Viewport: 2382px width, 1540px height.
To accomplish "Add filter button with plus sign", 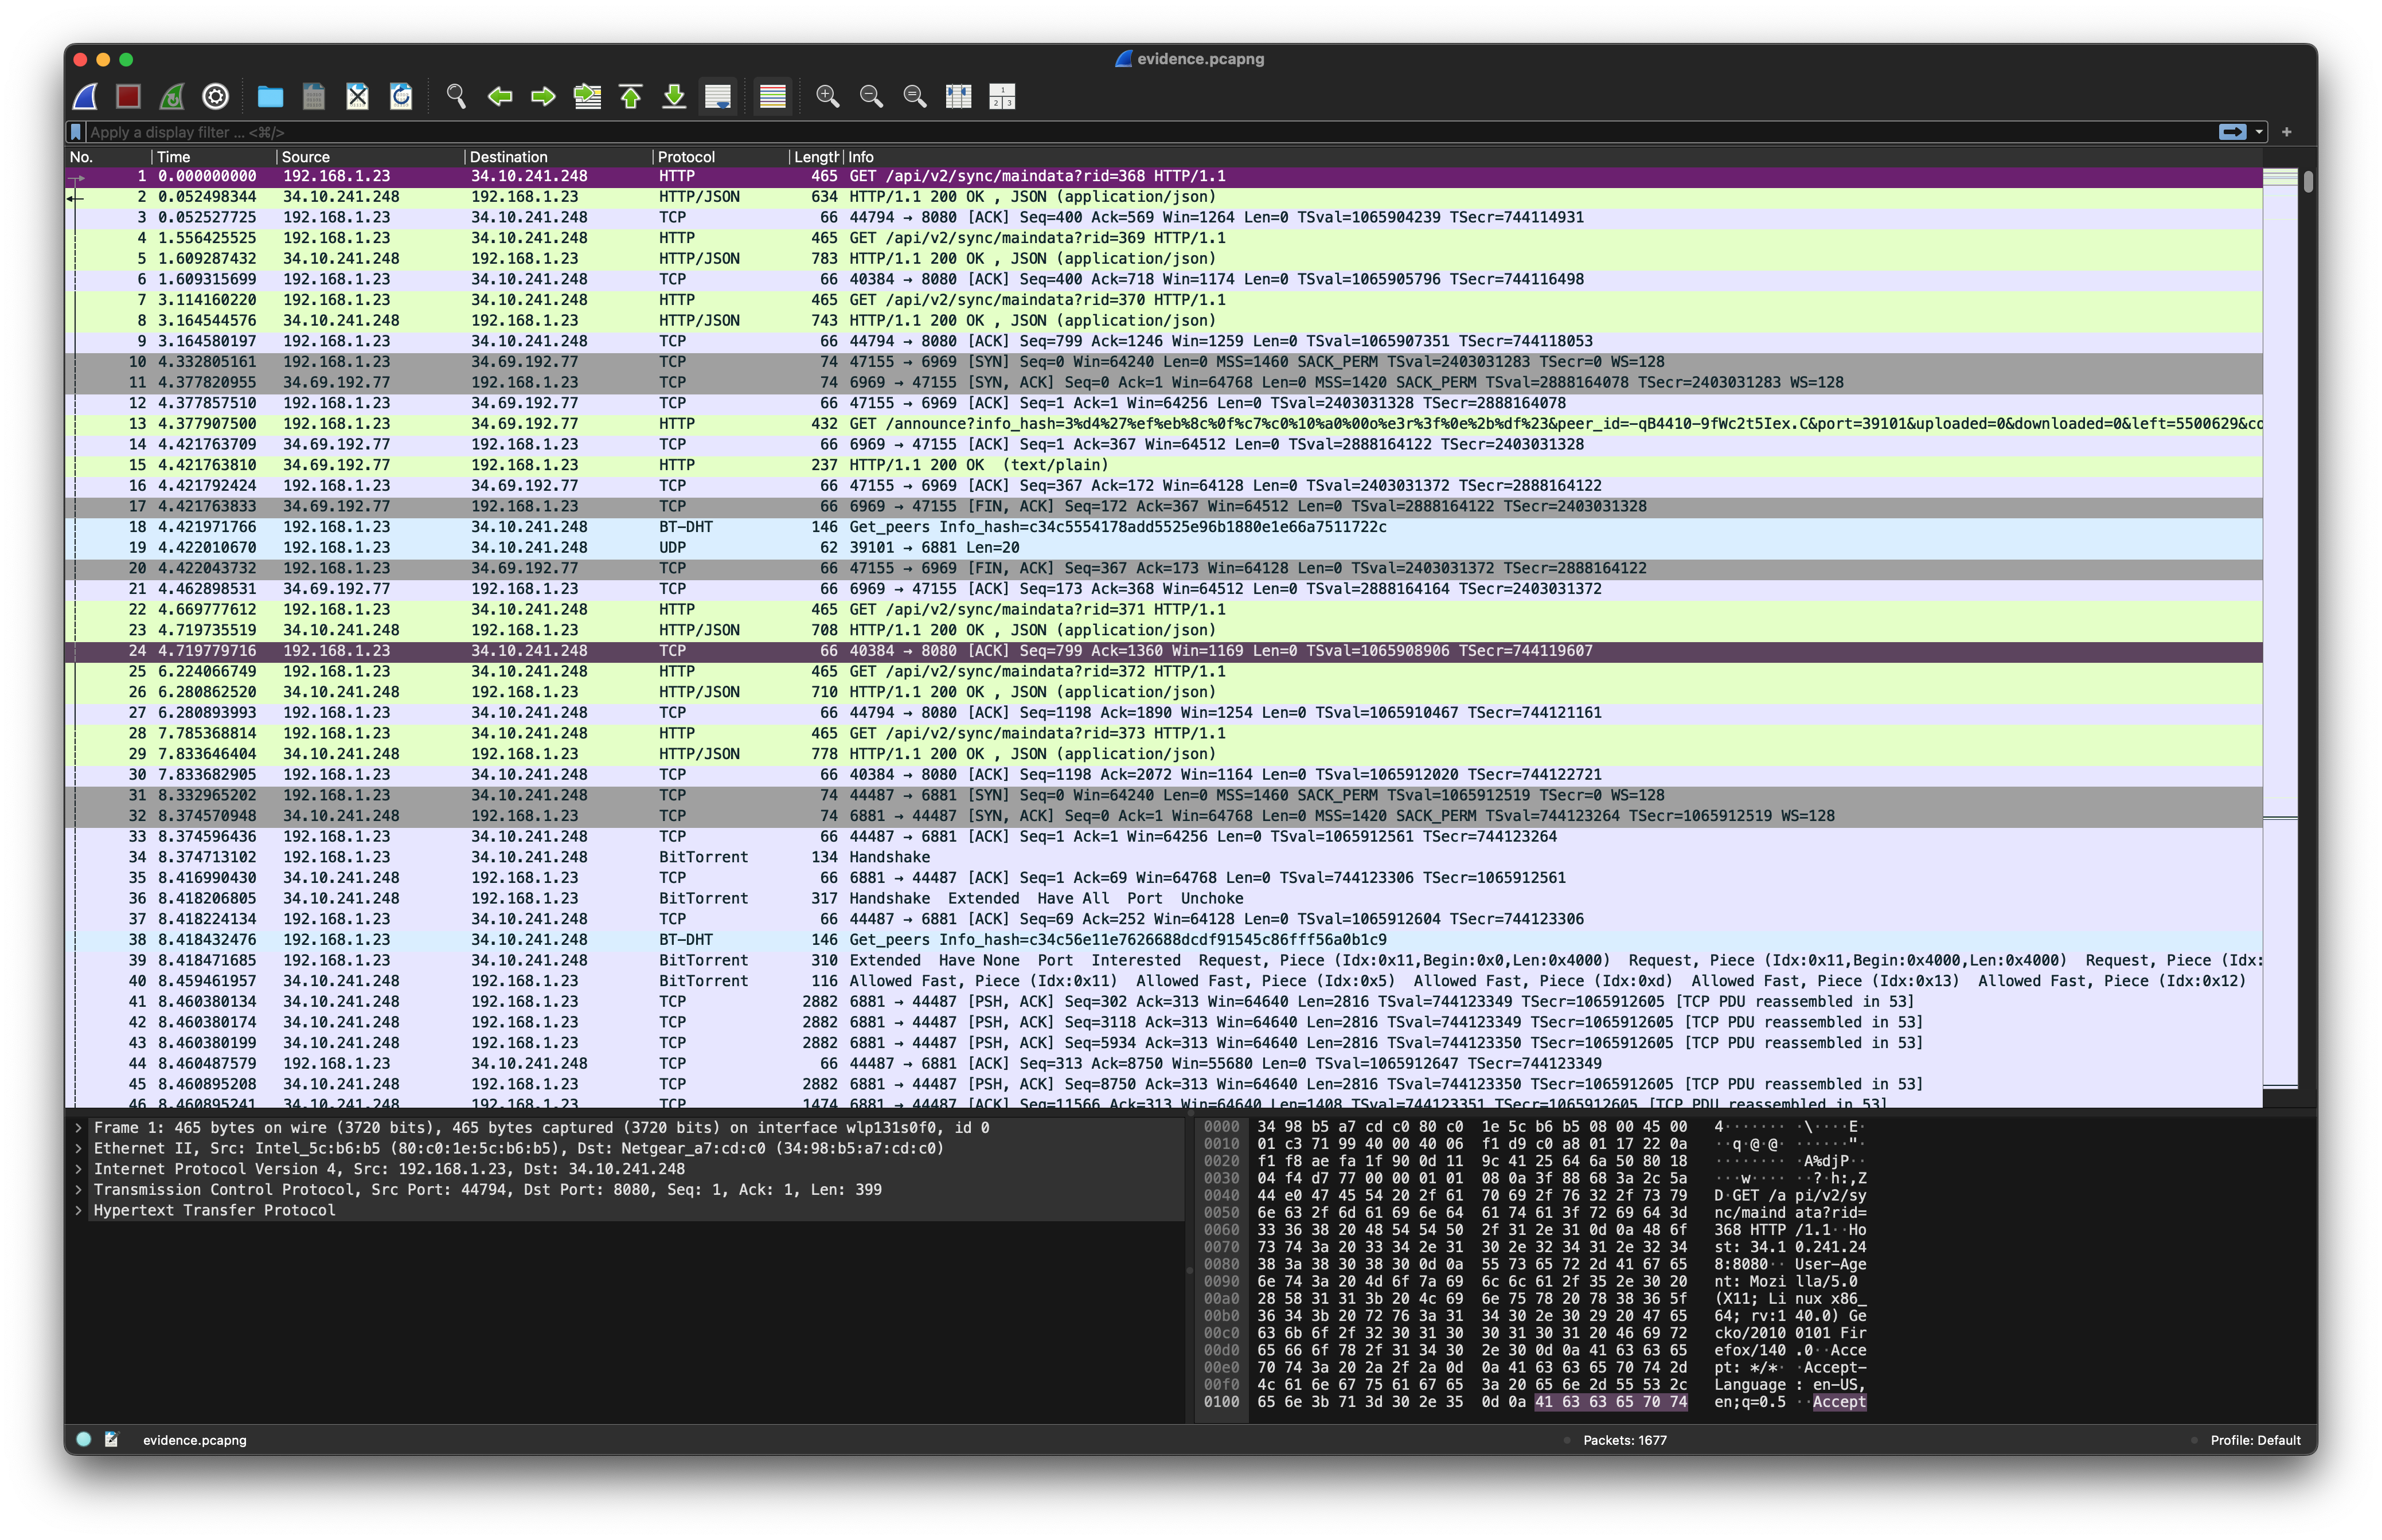I will [x=2286, y=132].
